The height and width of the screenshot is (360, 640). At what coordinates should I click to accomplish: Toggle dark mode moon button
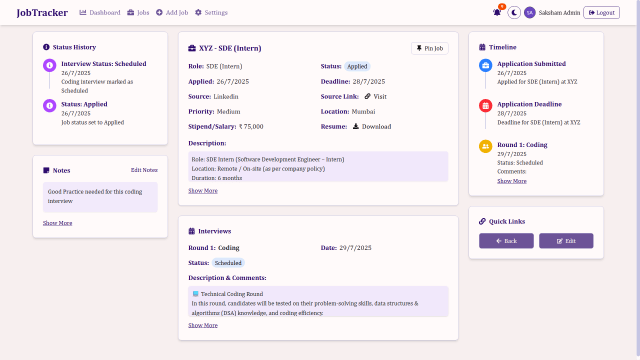click(x=514, y=13)
